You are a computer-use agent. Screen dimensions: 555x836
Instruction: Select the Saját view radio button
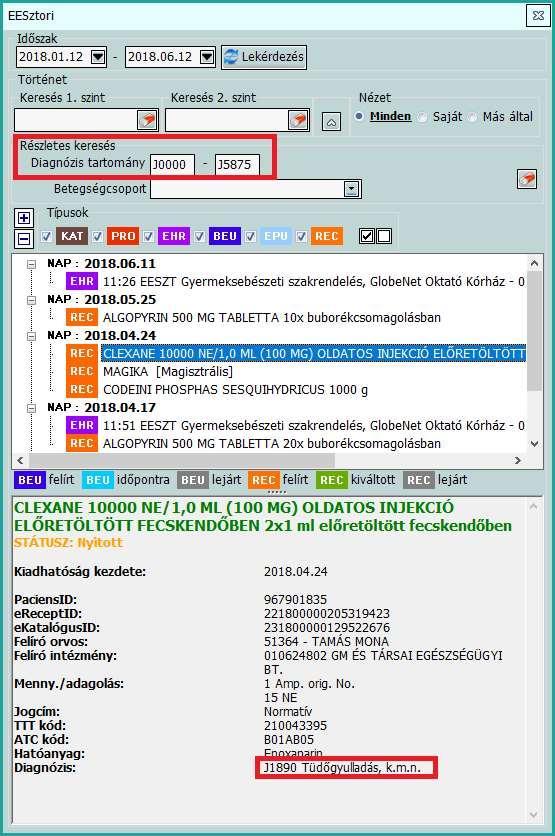click(423, 117)
